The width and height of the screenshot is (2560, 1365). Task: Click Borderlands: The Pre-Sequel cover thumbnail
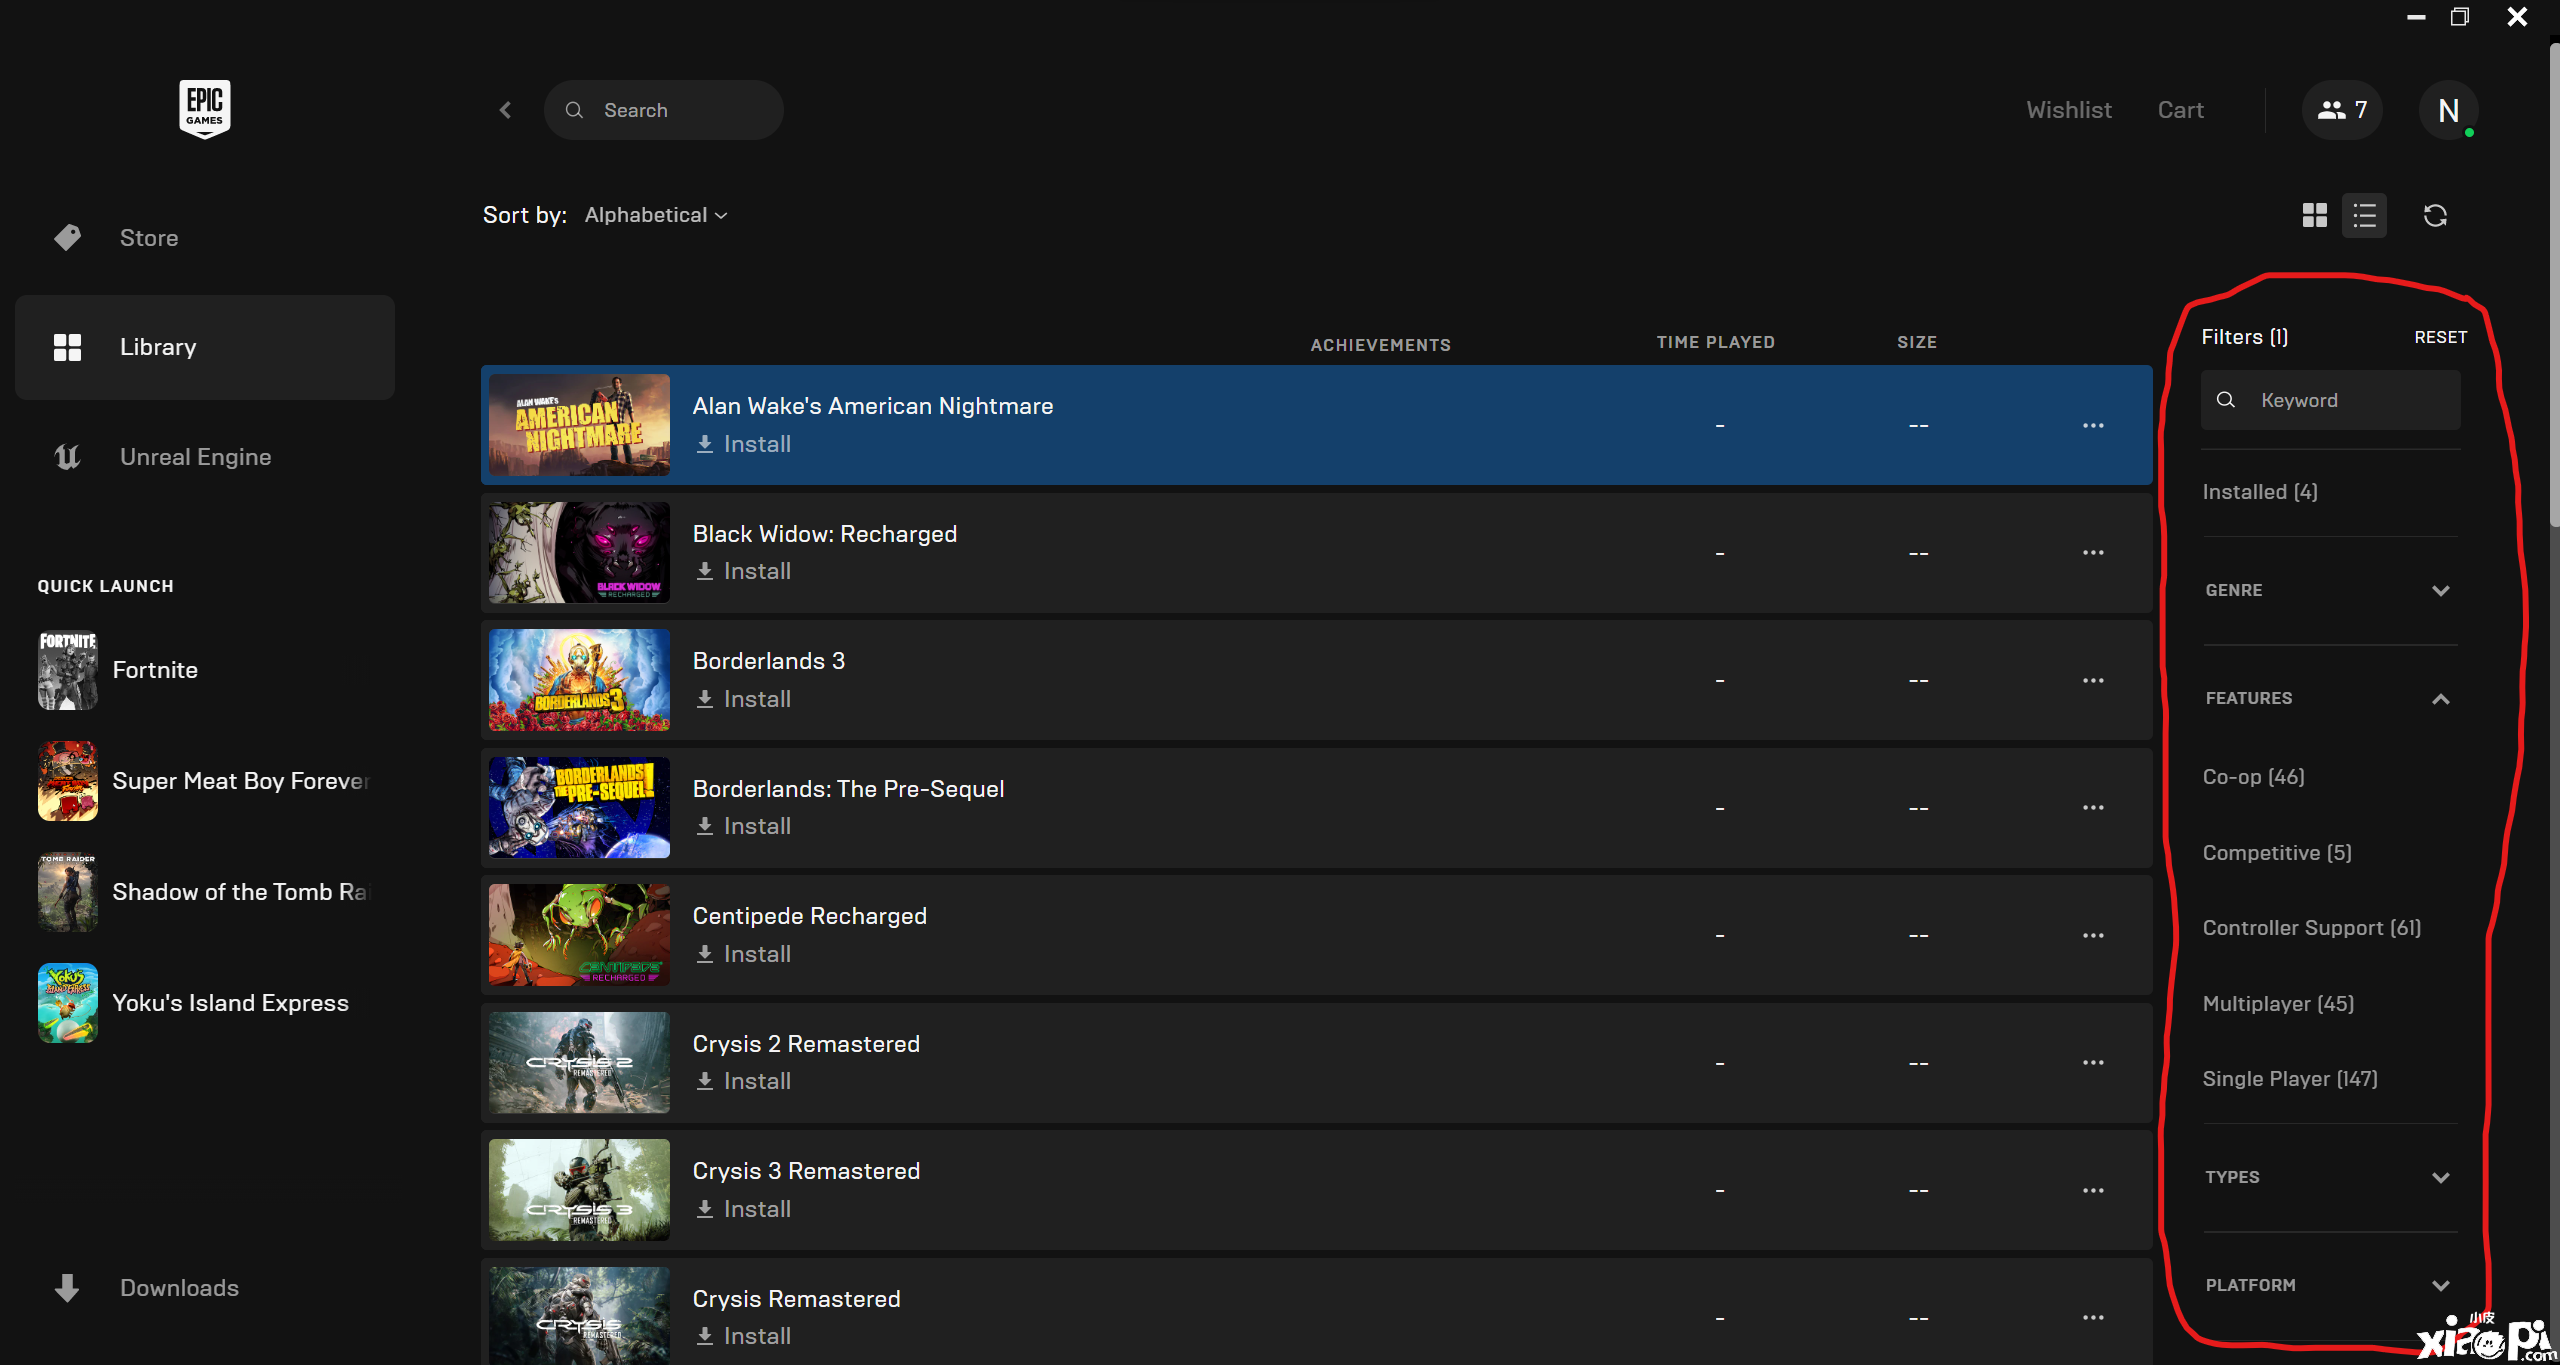579,808
